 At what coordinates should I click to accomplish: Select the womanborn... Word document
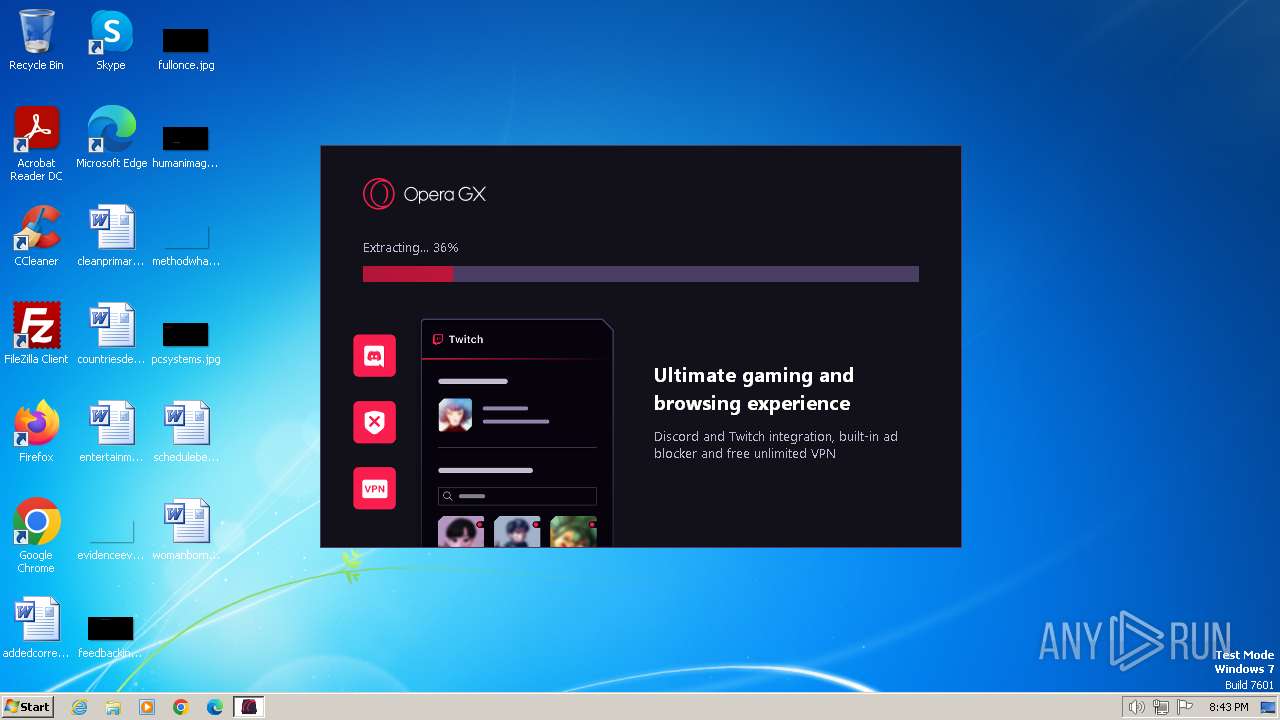coord(186,529)
